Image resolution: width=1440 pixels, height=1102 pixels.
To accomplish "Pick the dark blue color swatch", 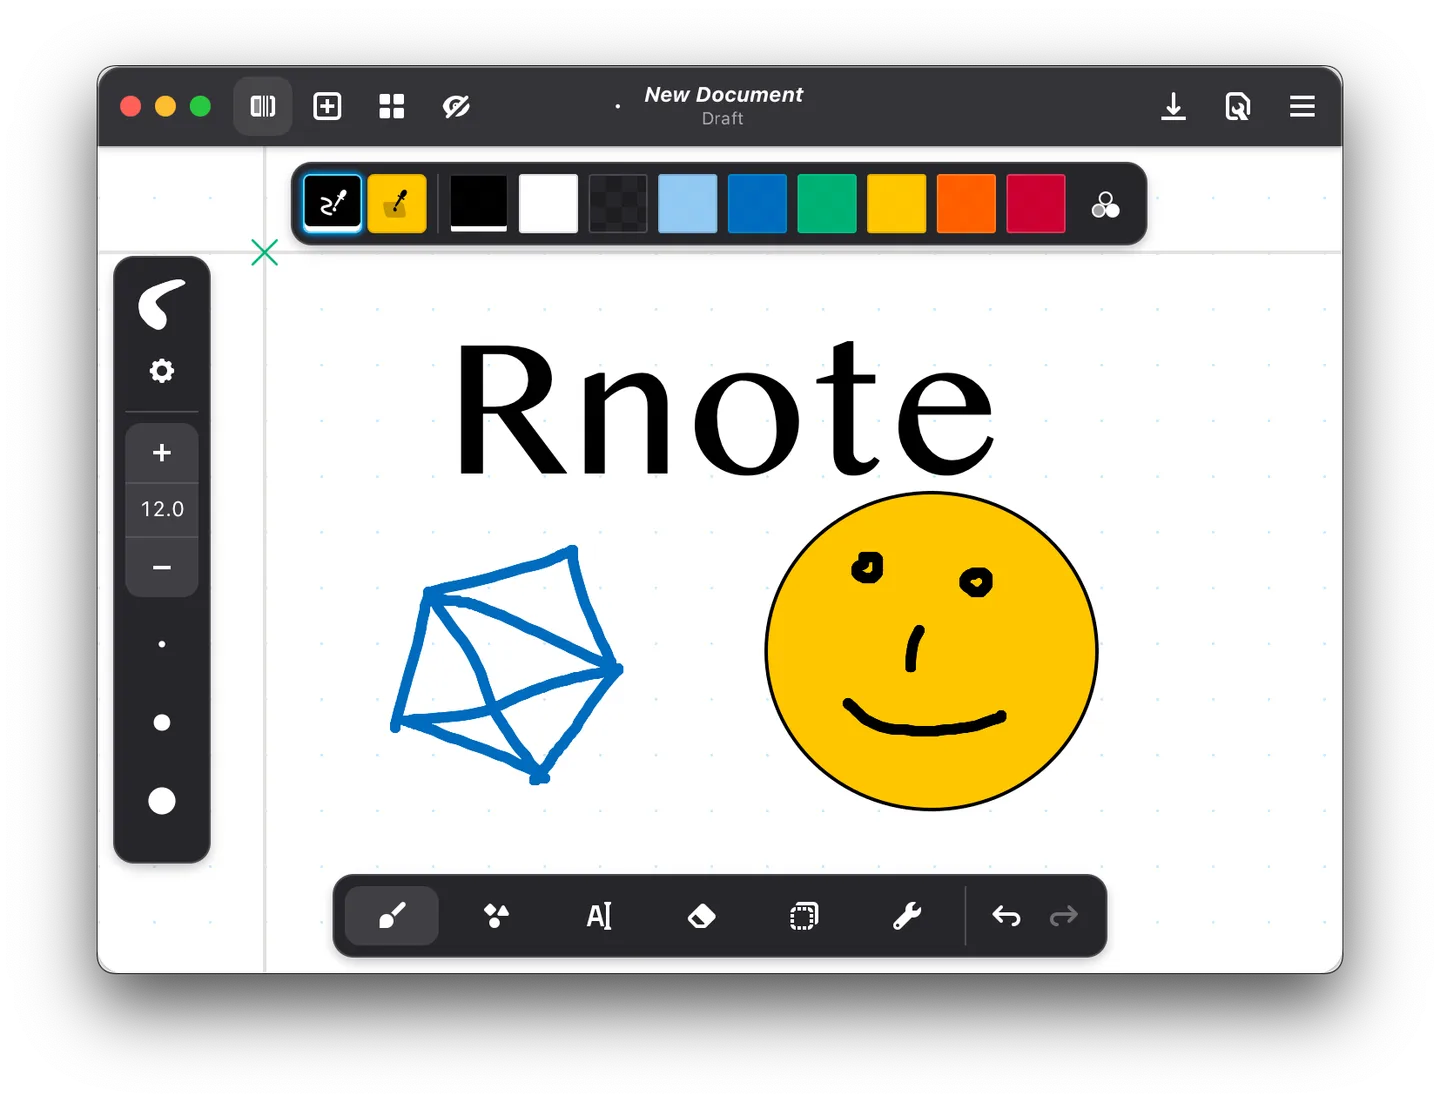I will click(x=757, y=203).
